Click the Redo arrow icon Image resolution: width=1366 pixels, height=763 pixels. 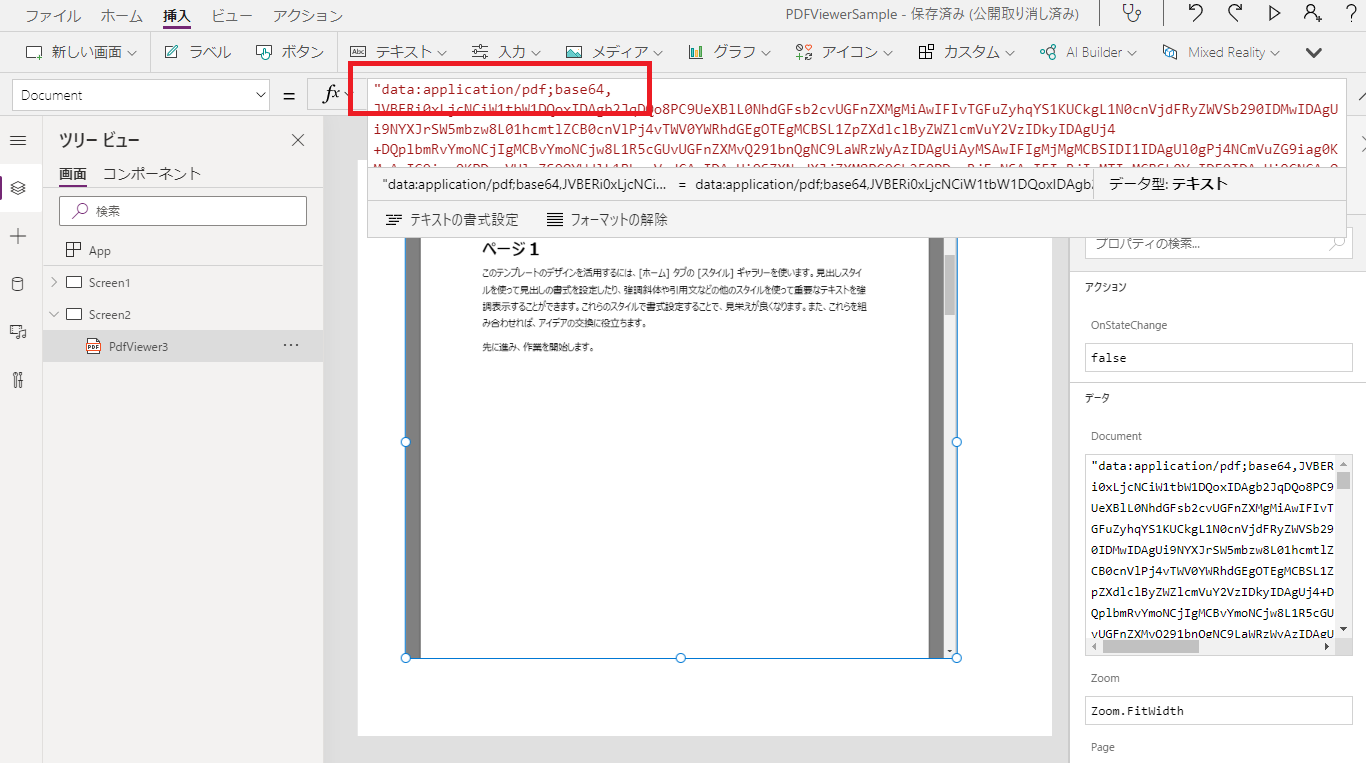(1235, 14)
